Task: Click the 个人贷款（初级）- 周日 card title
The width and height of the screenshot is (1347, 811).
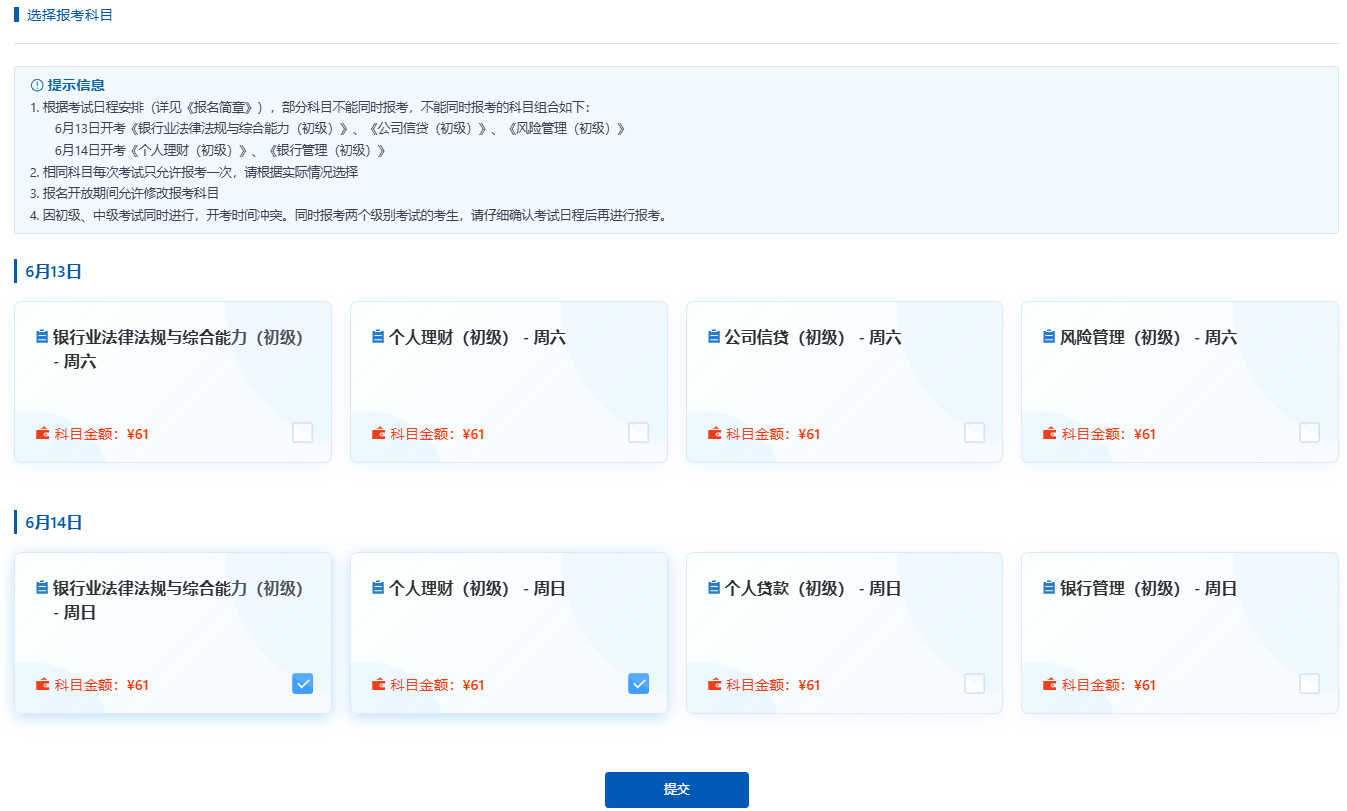Action: pyautogui.click(x=812, y=589)
